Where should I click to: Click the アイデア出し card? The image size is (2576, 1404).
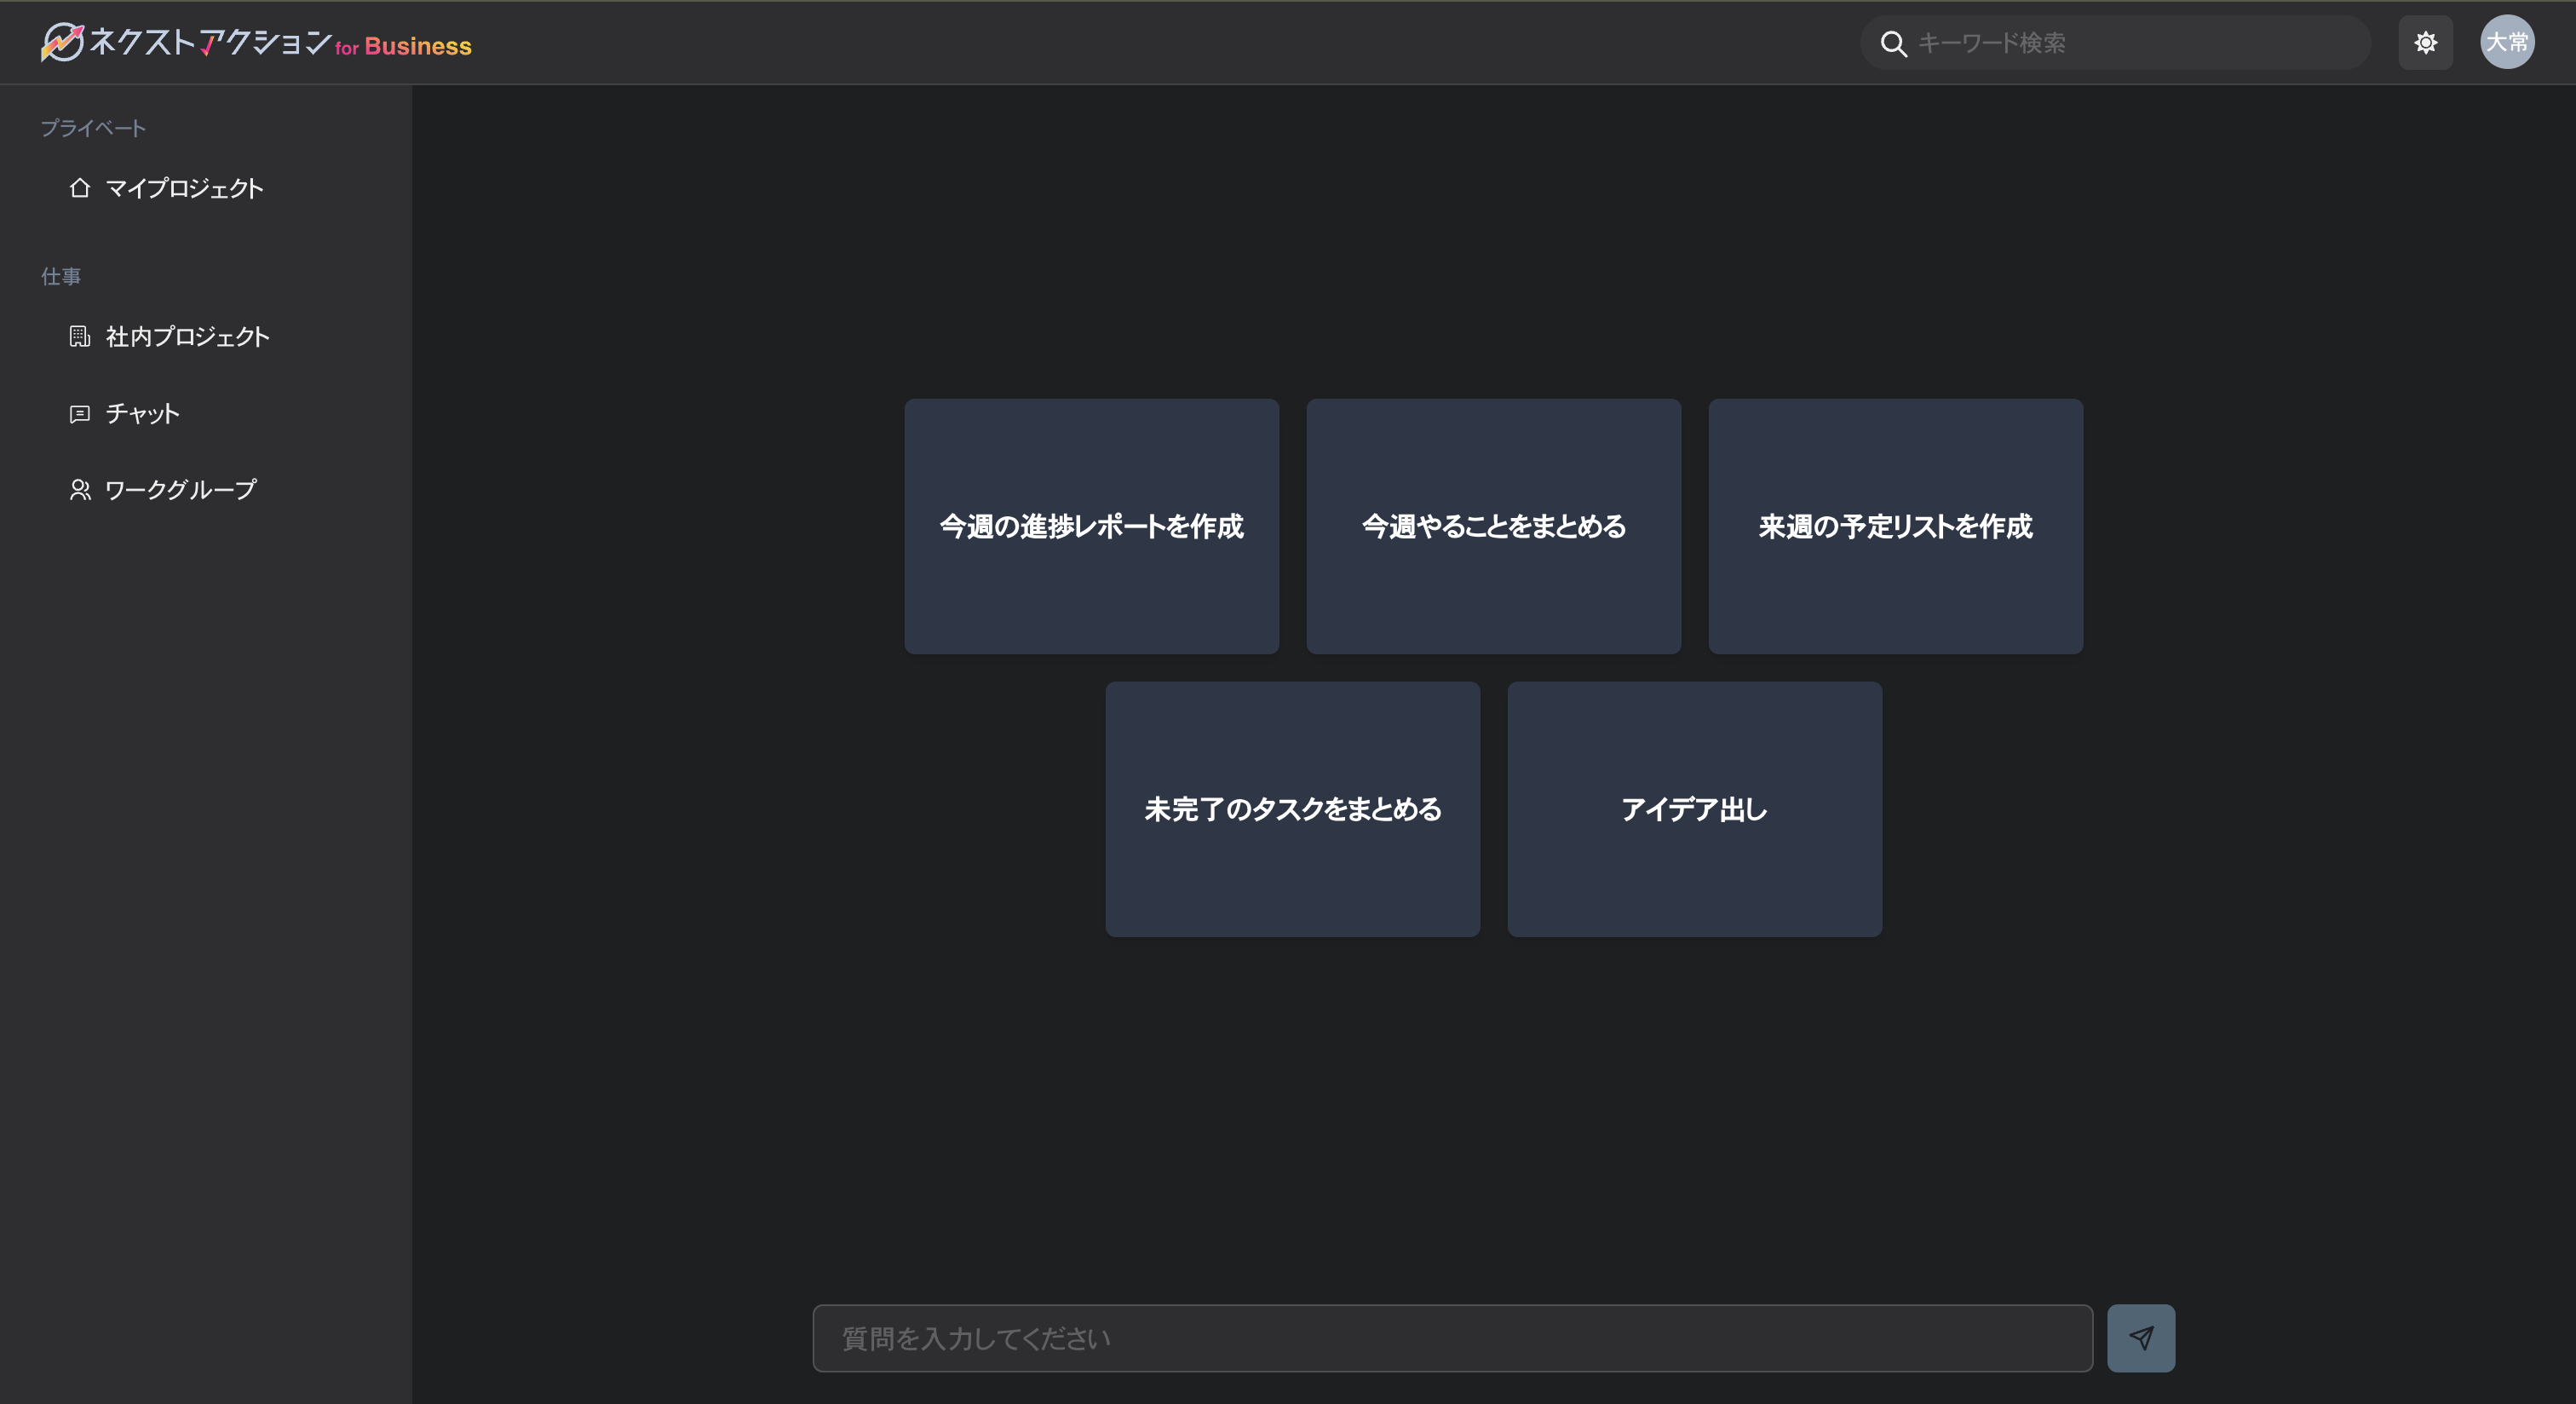coord(1694,809)
